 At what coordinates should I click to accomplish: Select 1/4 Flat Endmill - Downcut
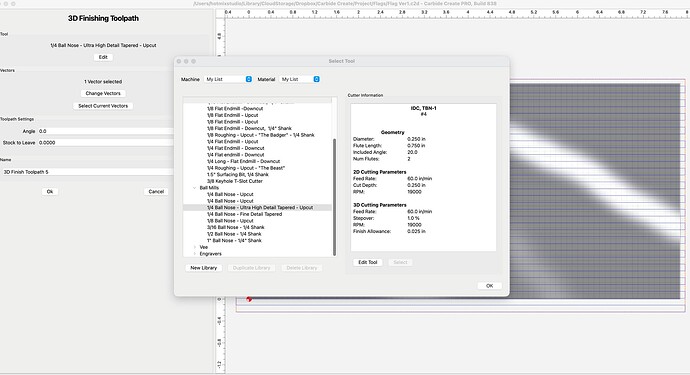(x=235, y=148)
